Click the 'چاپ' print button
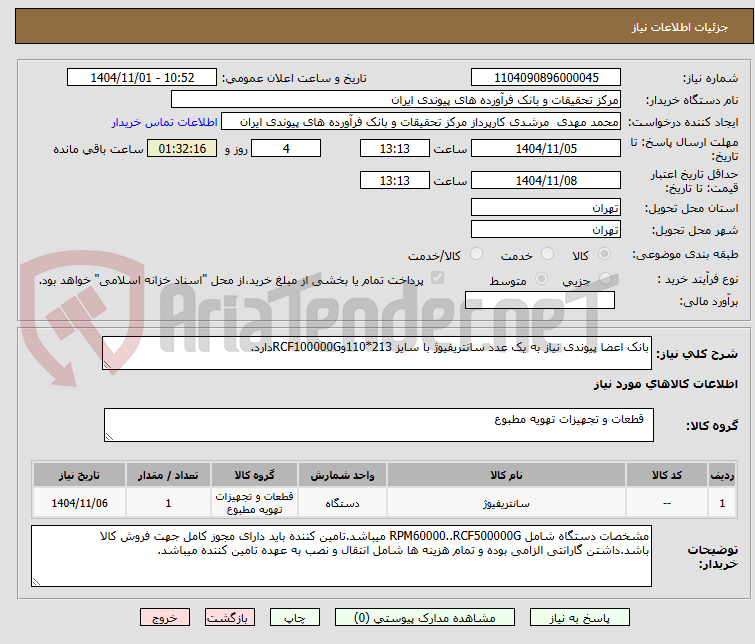755x644 pixels. (295, 618)
